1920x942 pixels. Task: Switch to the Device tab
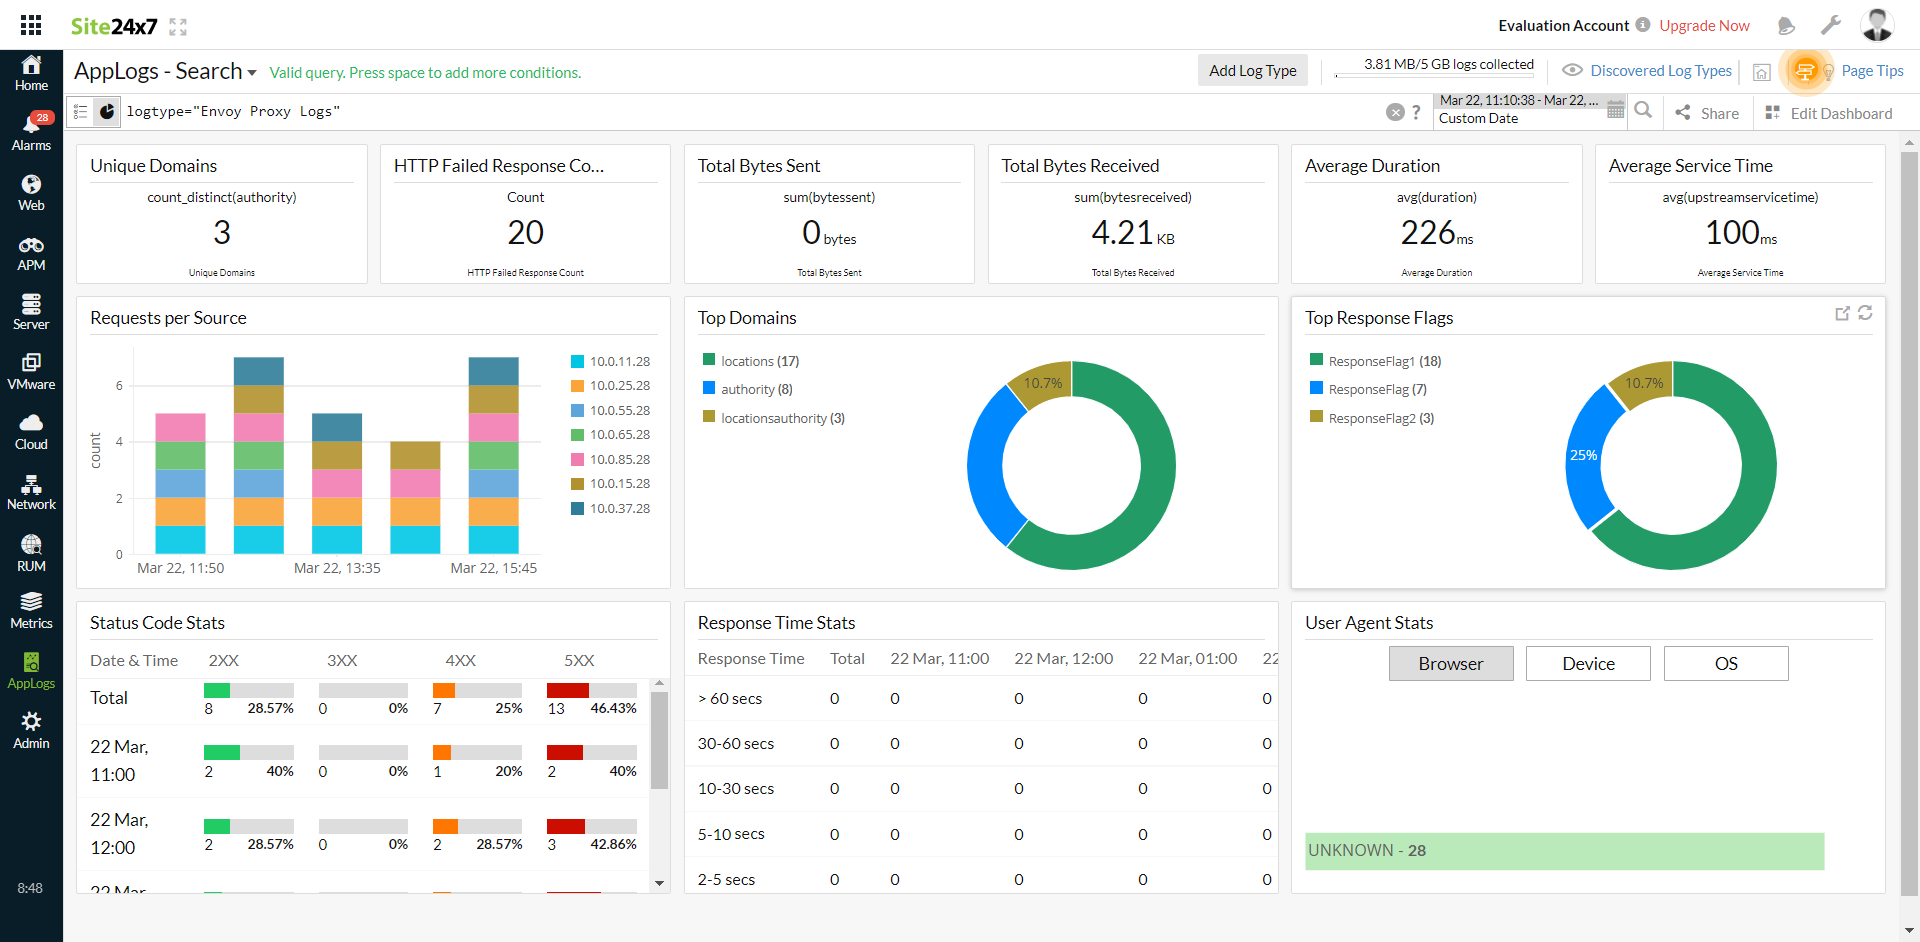point(1587,664)
